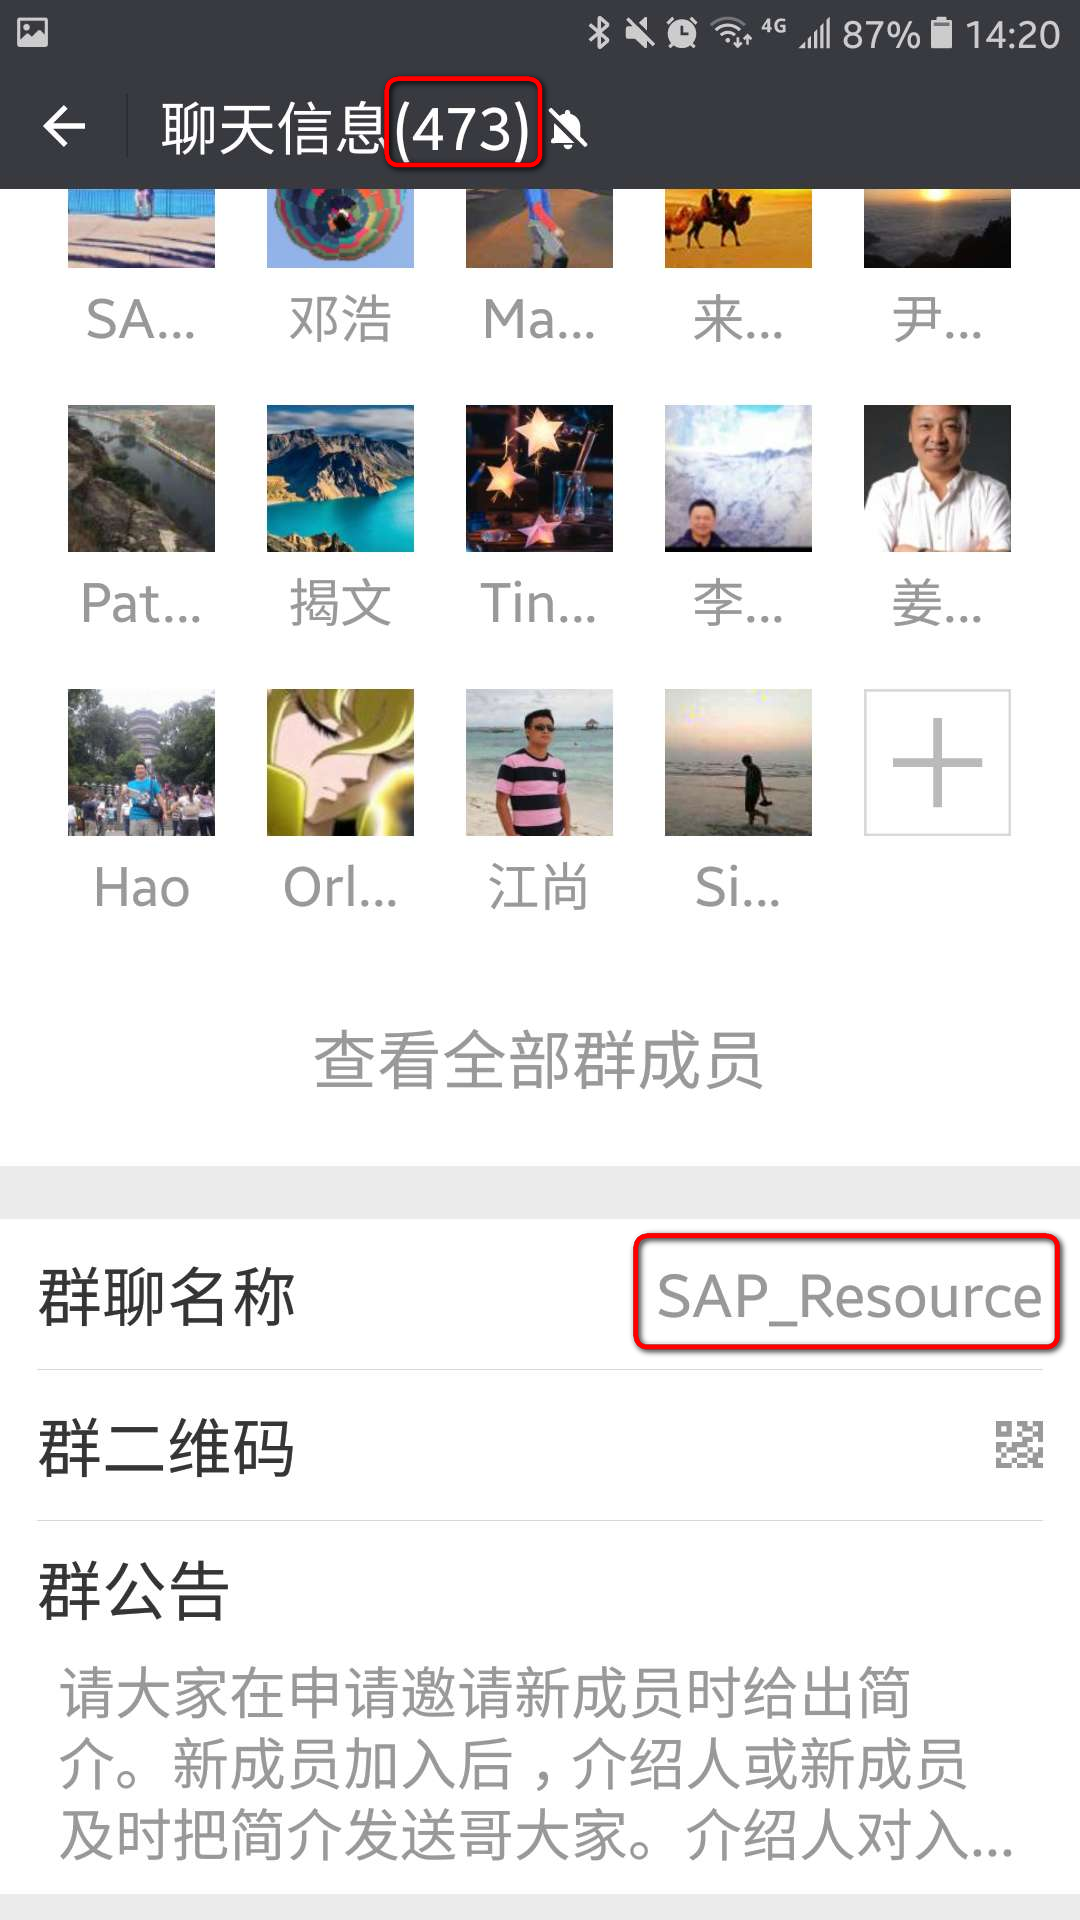Open the 群聊名称 group name row
The image size is (1080, 1920).
click(300, 1296)
